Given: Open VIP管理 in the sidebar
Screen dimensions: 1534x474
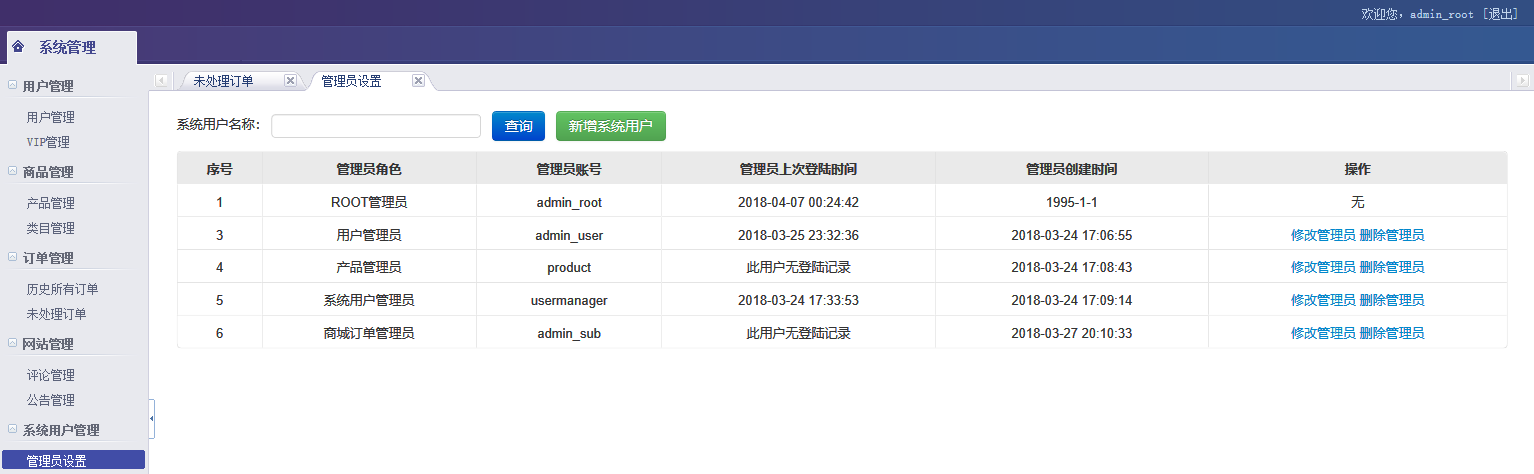Looking at the screenshot, I should click(48, 142).
